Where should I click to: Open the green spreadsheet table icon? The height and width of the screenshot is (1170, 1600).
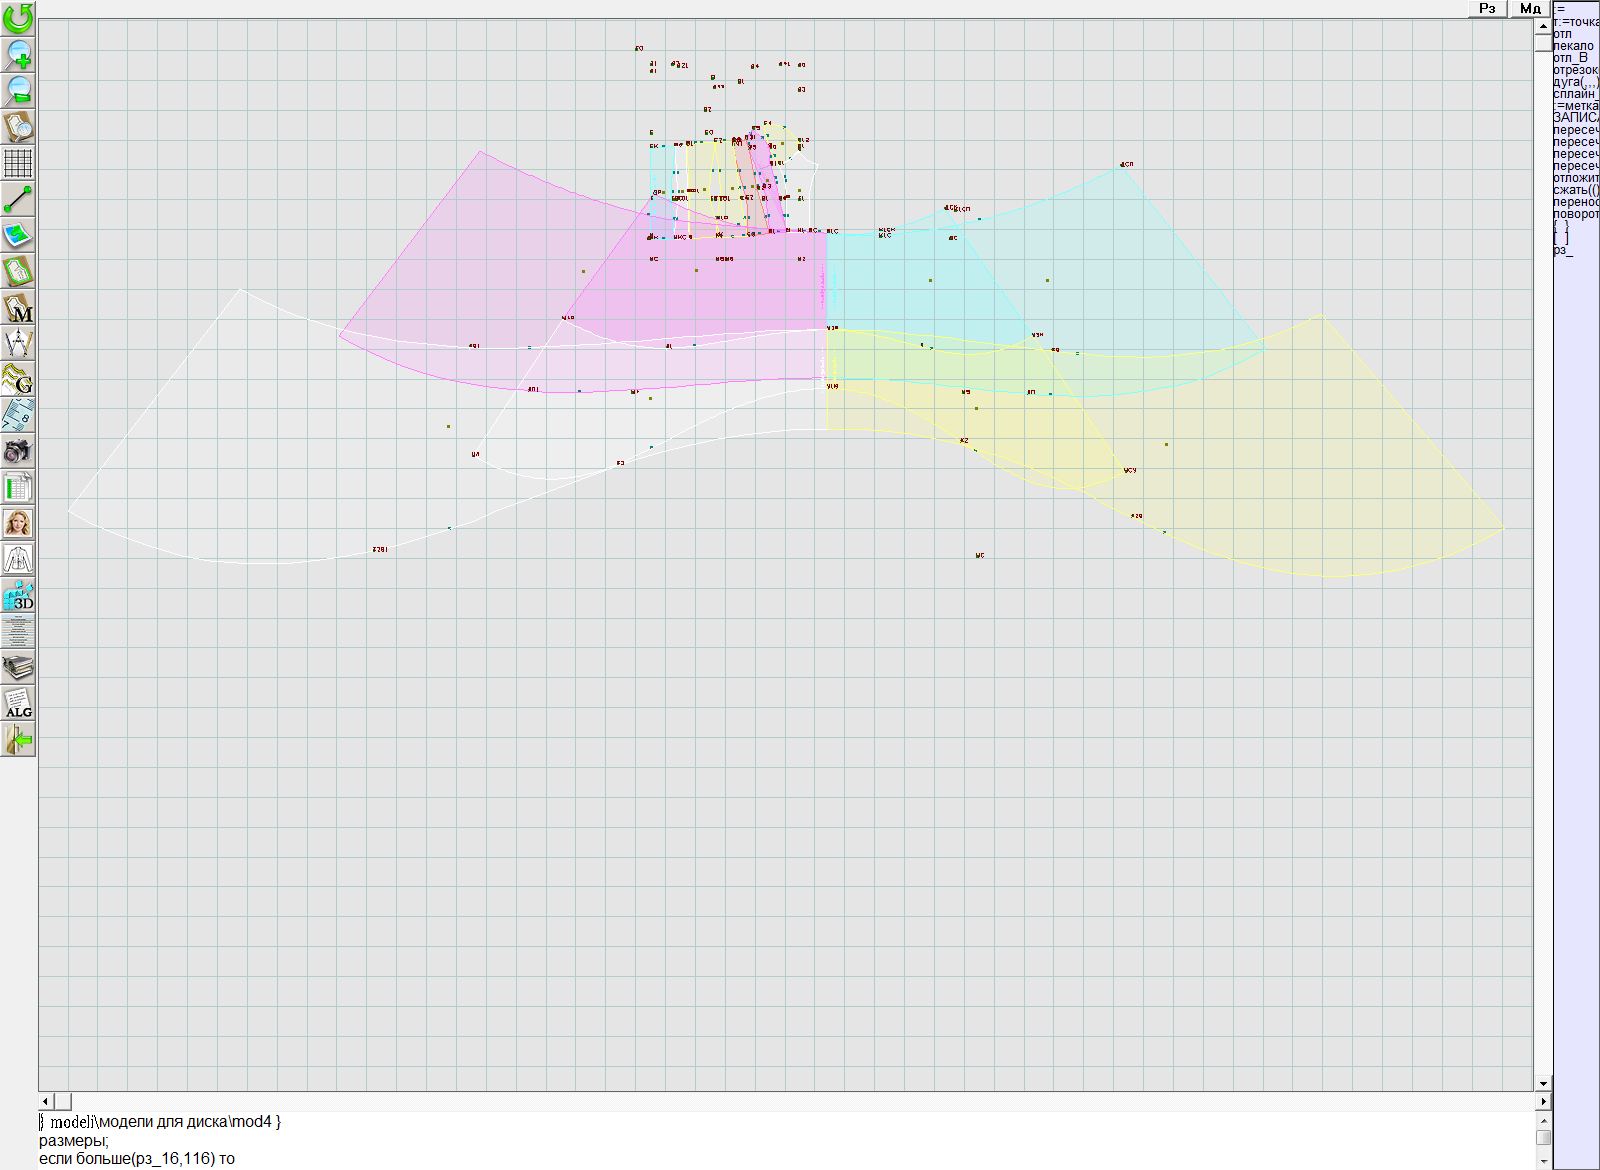click(18, 487)
